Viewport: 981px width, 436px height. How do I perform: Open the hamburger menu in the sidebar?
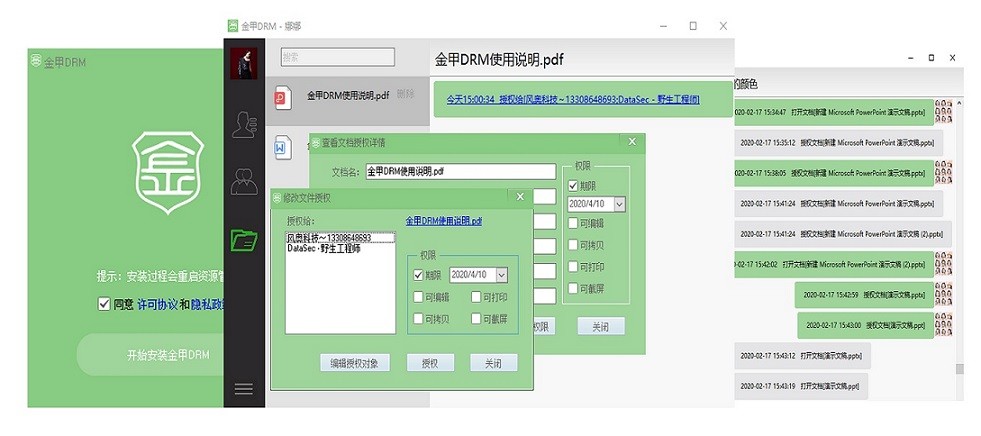click(243, 389)
